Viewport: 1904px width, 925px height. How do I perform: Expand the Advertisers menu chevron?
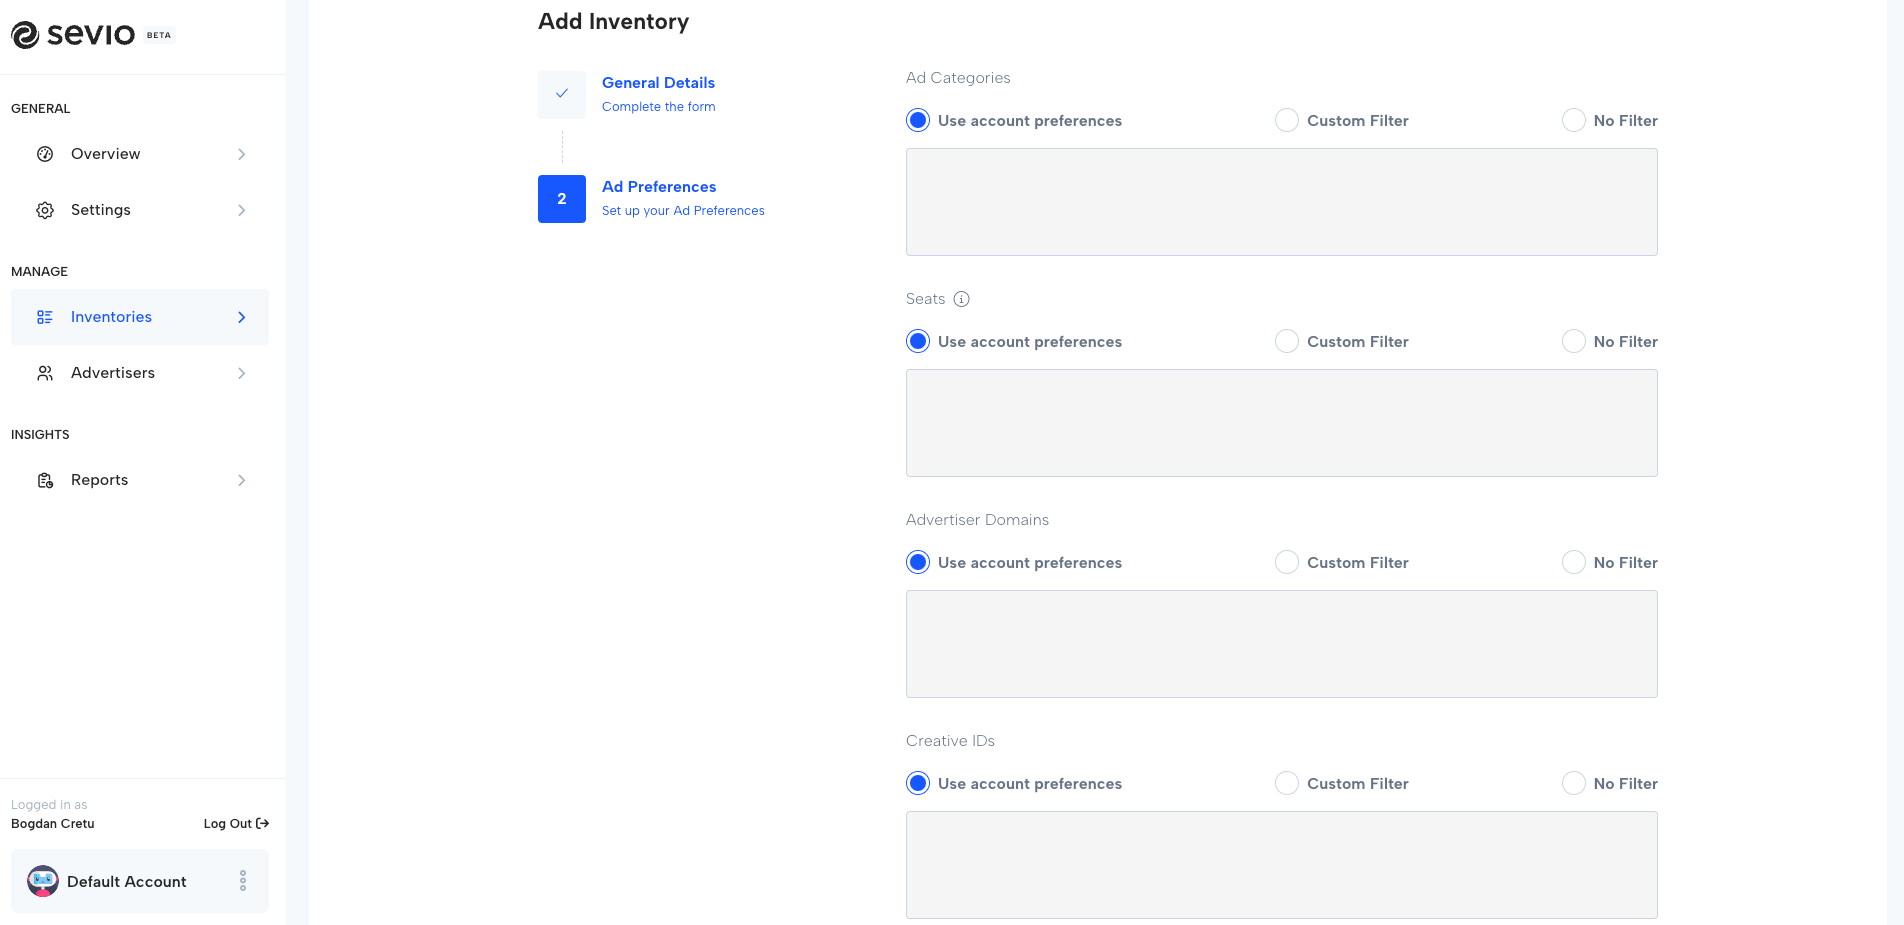click(x=241, y=372)
